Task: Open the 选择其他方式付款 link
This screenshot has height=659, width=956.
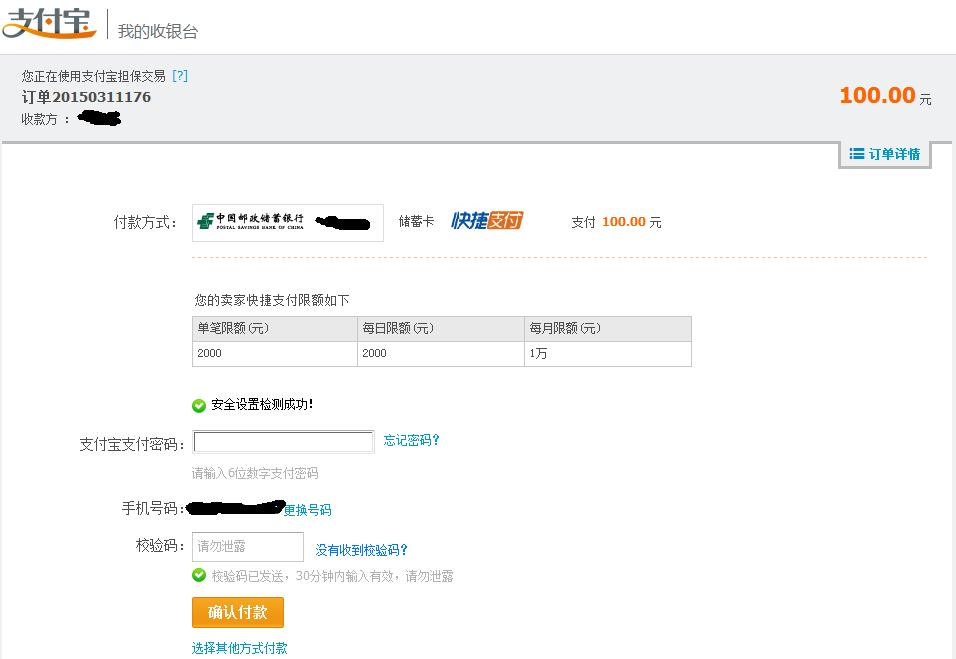Action: coord(239,648)
